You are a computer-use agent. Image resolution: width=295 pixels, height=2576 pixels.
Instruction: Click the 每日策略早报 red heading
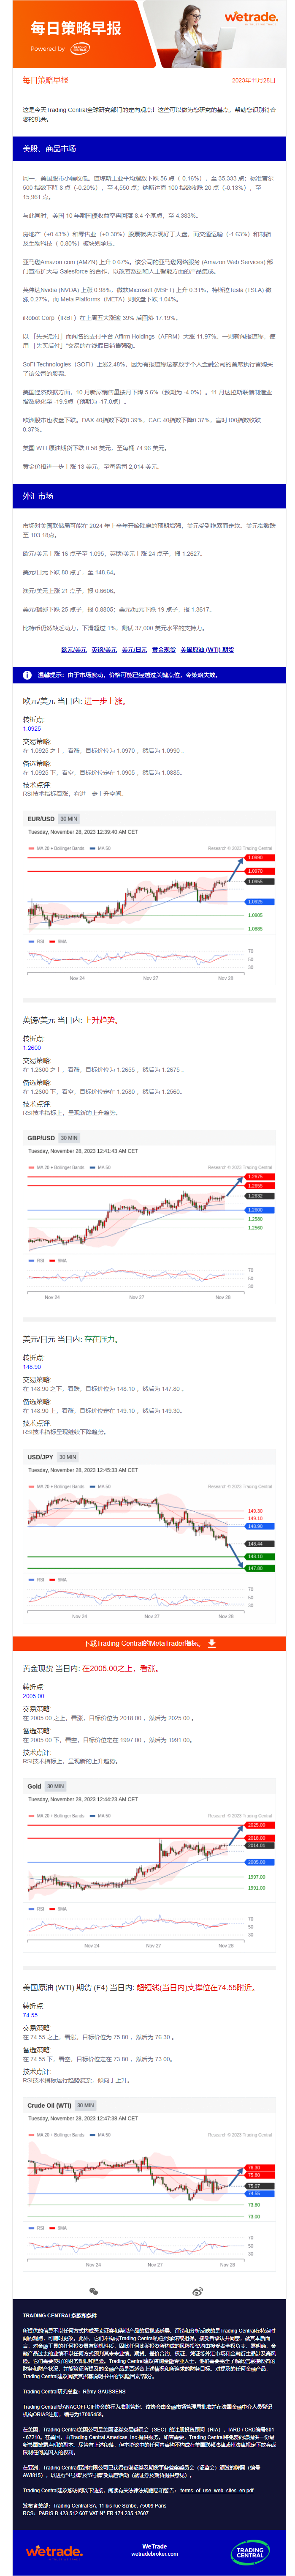46,80
